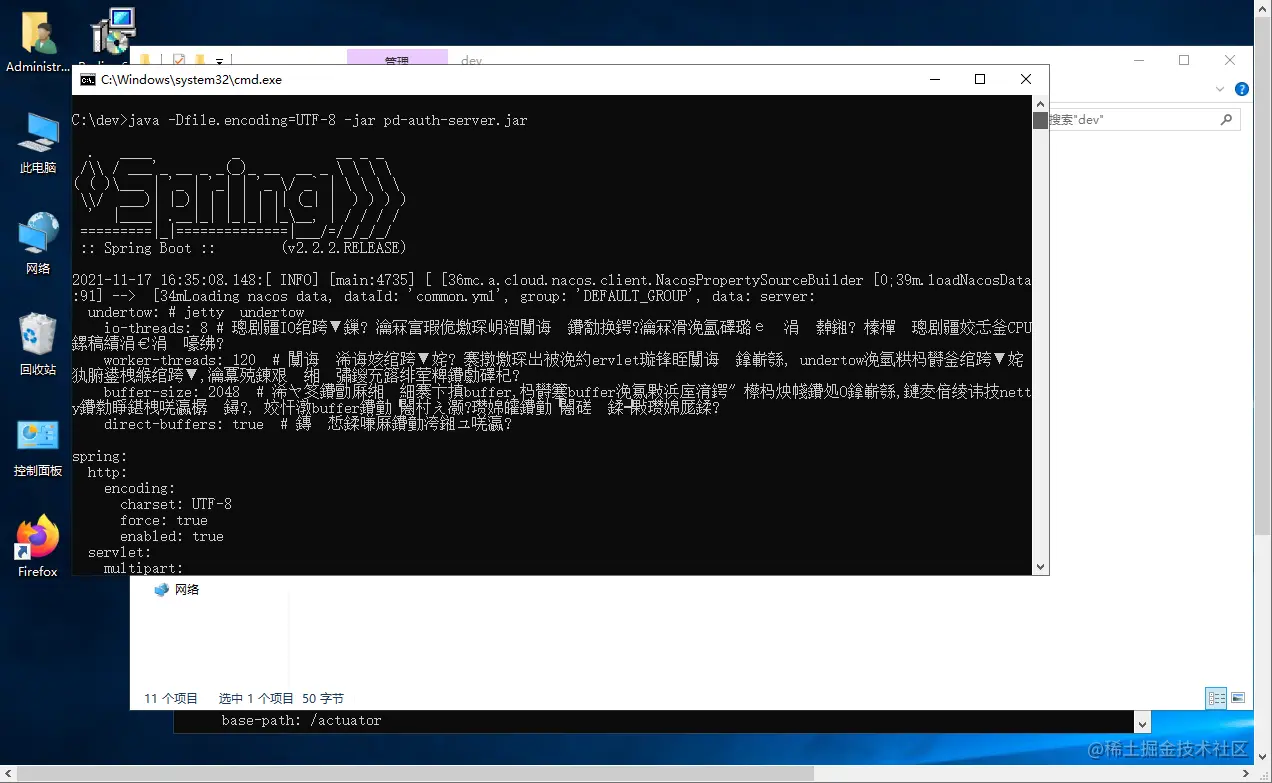Maximize the cmd.exe window
The width and height of the screenshot is (1272, 783).
point(980,80)
